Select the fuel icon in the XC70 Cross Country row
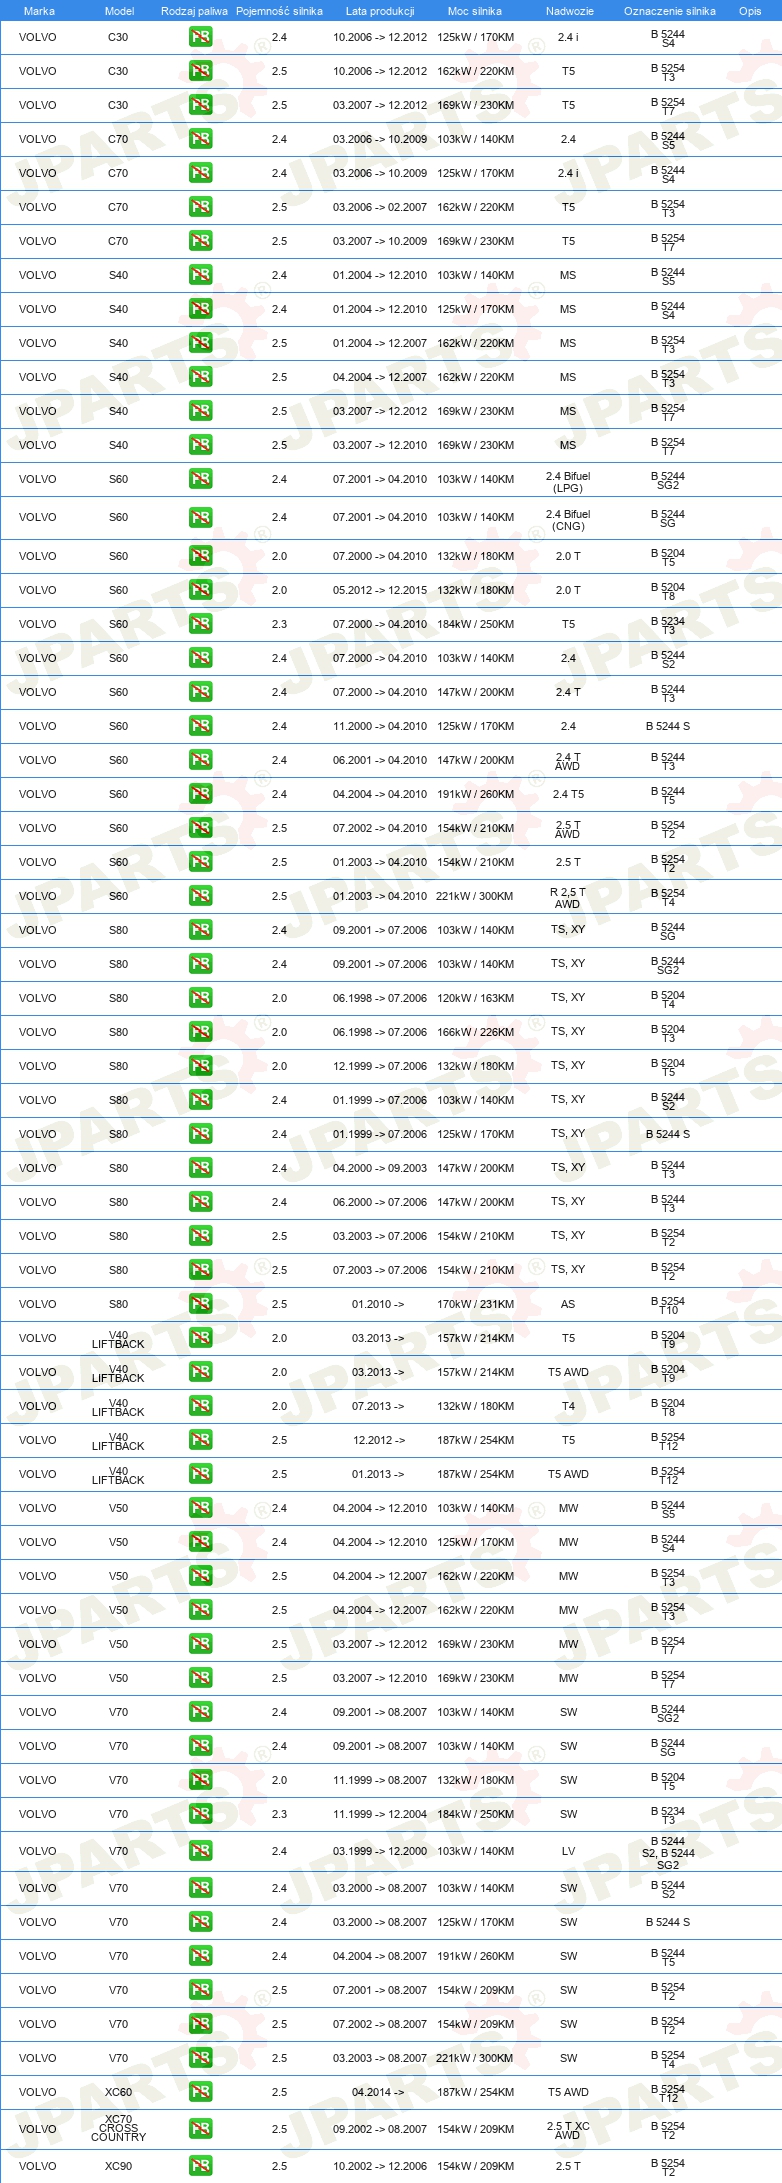 coord(200,2129)
